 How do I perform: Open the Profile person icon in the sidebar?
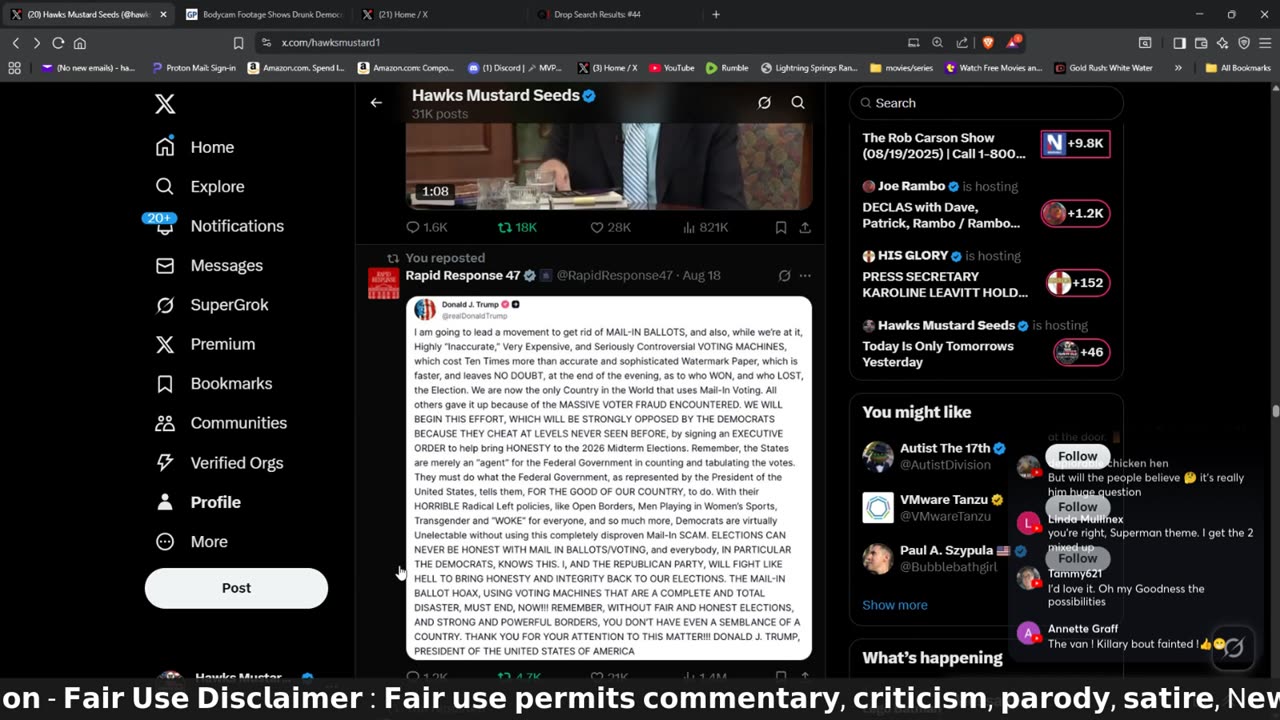point(165,502)
